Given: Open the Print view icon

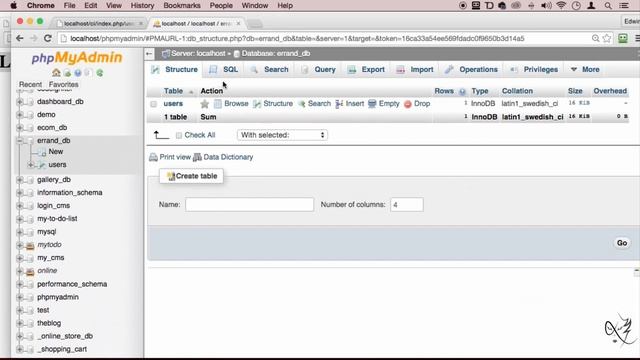Looking at the screenshot, I should (153, 157).
